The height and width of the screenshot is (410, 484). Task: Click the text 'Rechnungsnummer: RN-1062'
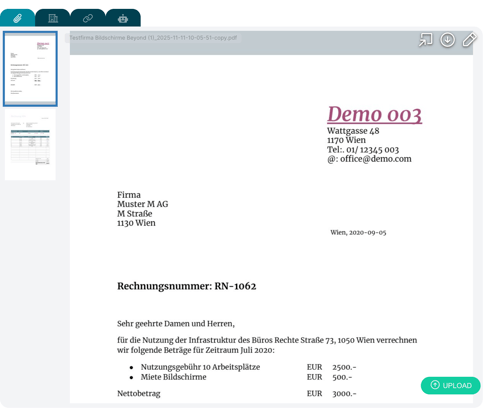point(187,286)
